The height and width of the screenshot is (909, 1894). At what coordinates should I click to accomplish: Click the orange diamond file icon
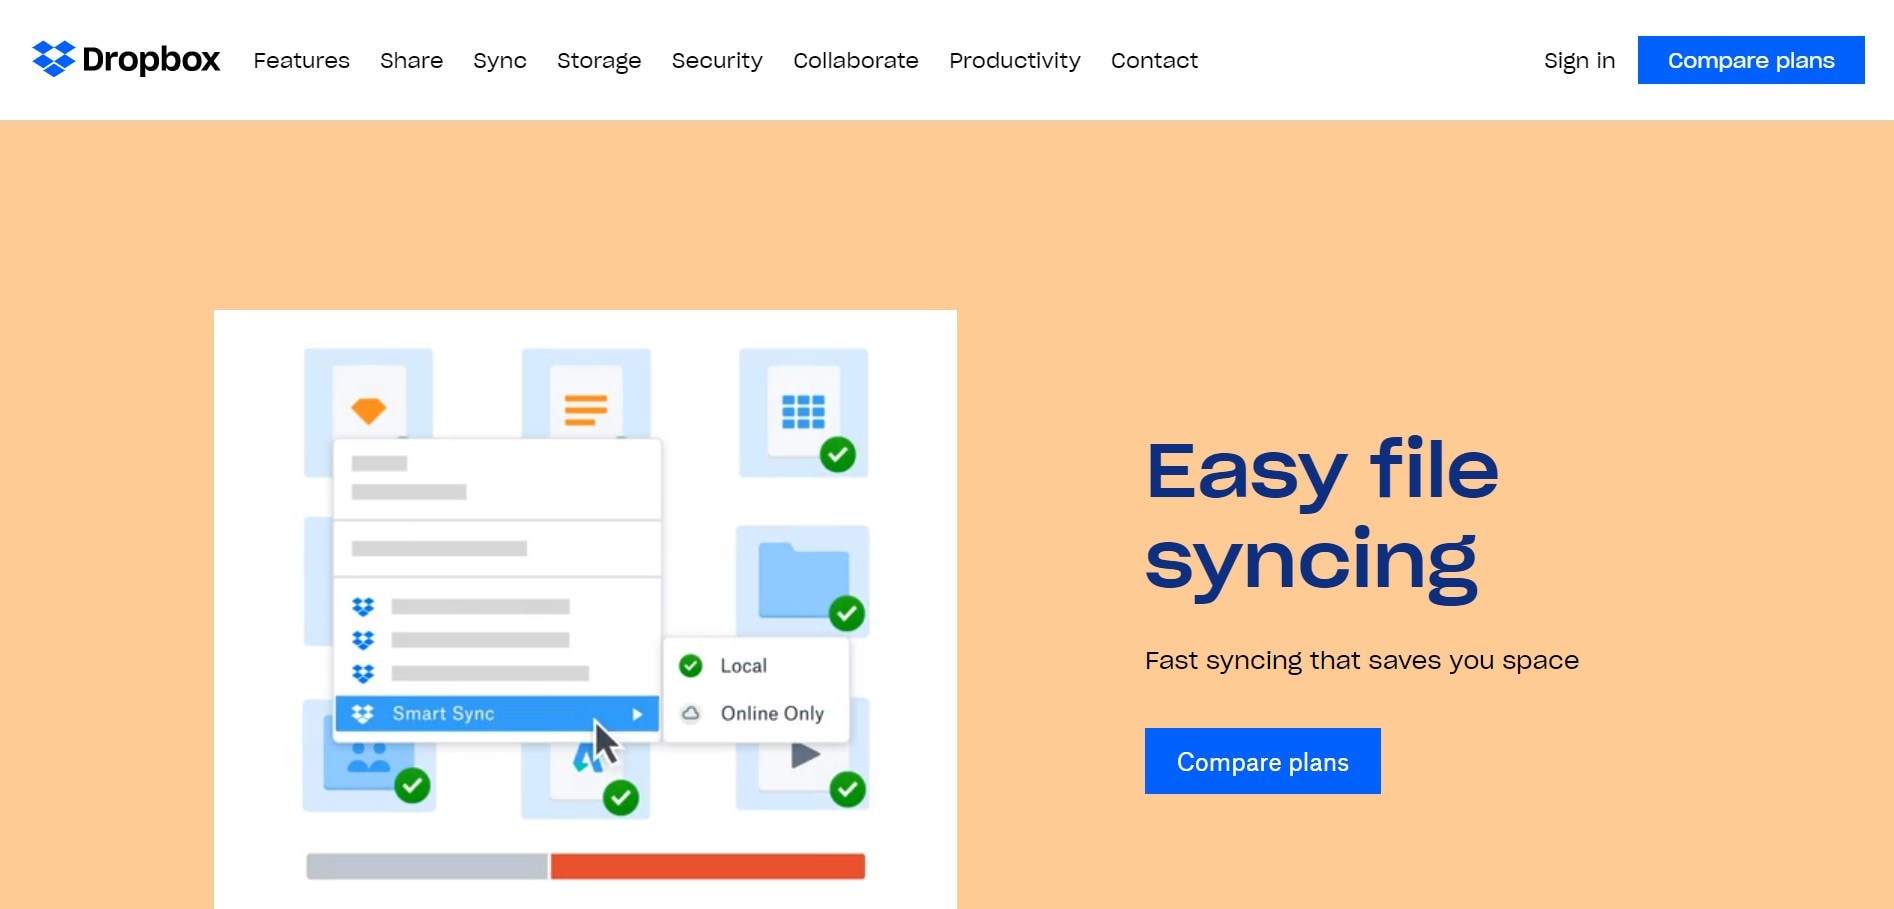click(369, 409)
